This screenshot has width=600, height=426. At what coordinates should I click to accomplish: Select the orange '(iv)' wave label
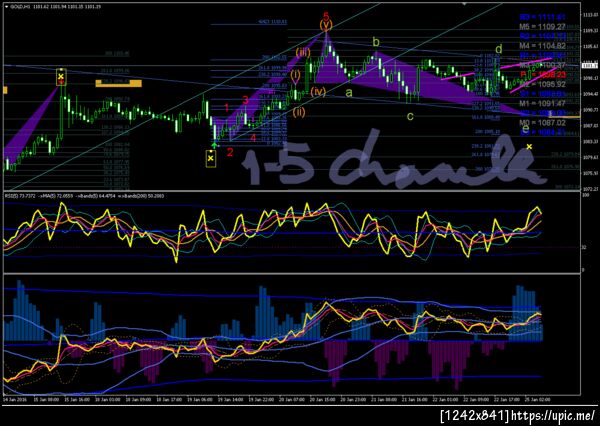pos(318,91)
